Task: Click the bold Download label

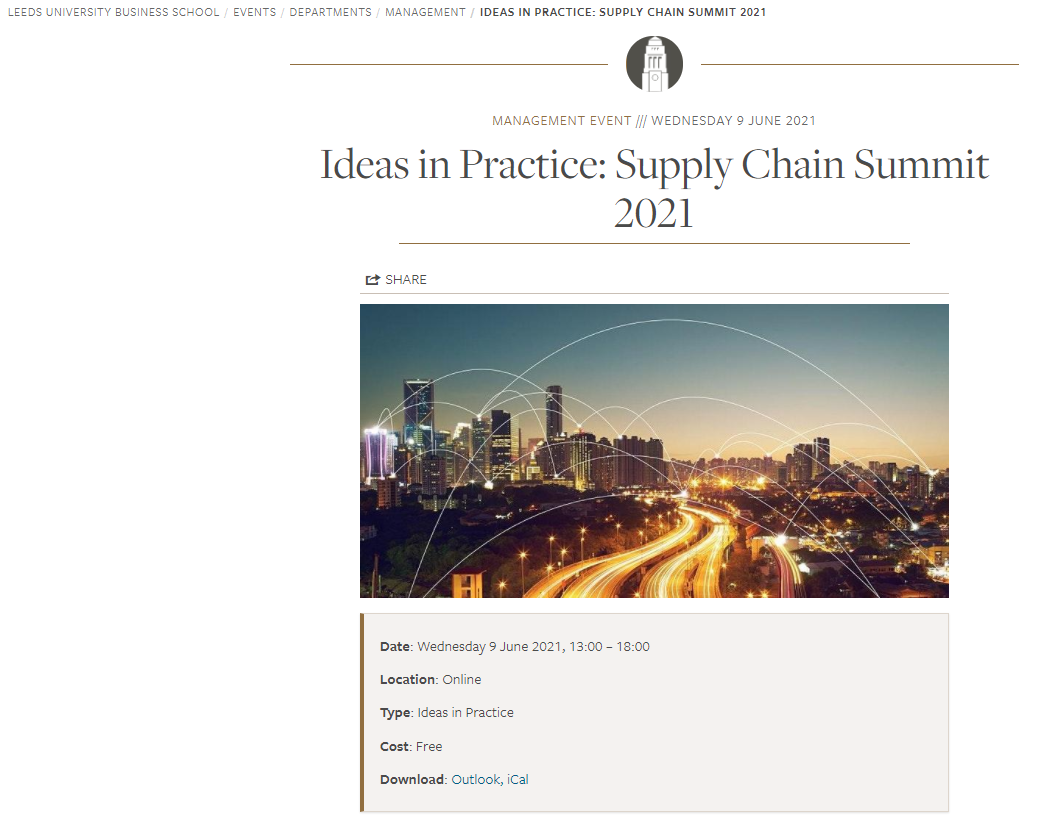Action: tap(411, 779)
